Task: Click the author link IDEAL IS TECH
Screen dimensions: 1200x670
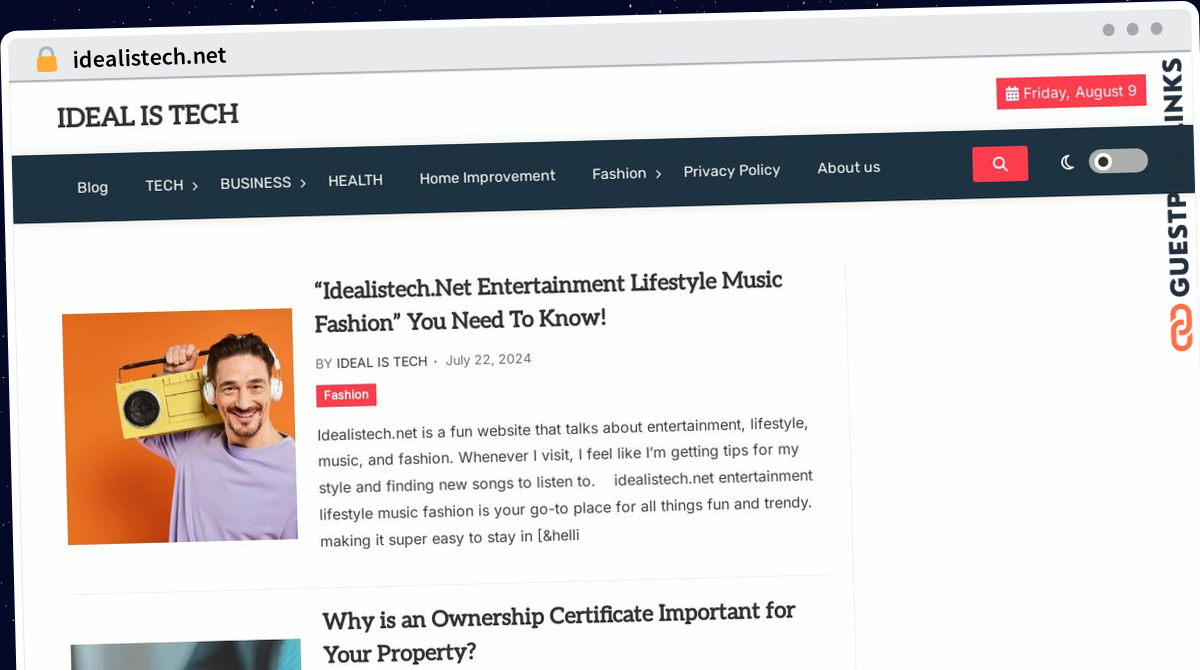Action: (381, 362)
